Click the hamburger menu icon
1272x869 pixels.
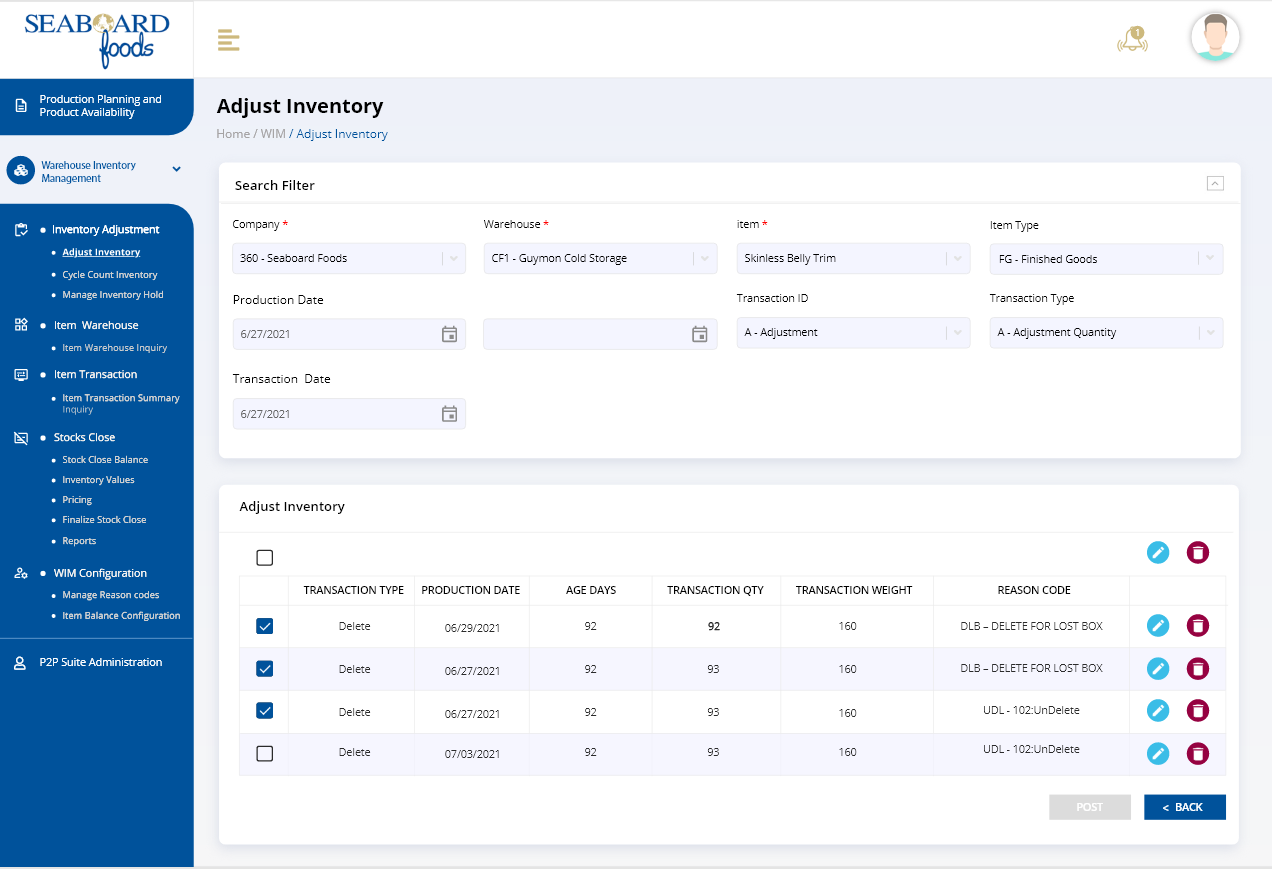click(228, 41)
